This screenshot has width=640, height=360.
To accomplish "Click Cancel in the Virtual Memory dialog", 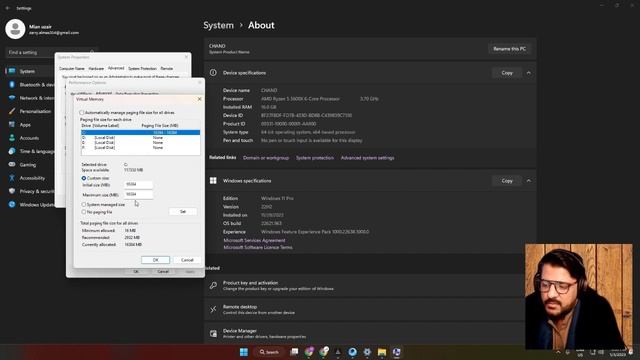I will 187,260.
